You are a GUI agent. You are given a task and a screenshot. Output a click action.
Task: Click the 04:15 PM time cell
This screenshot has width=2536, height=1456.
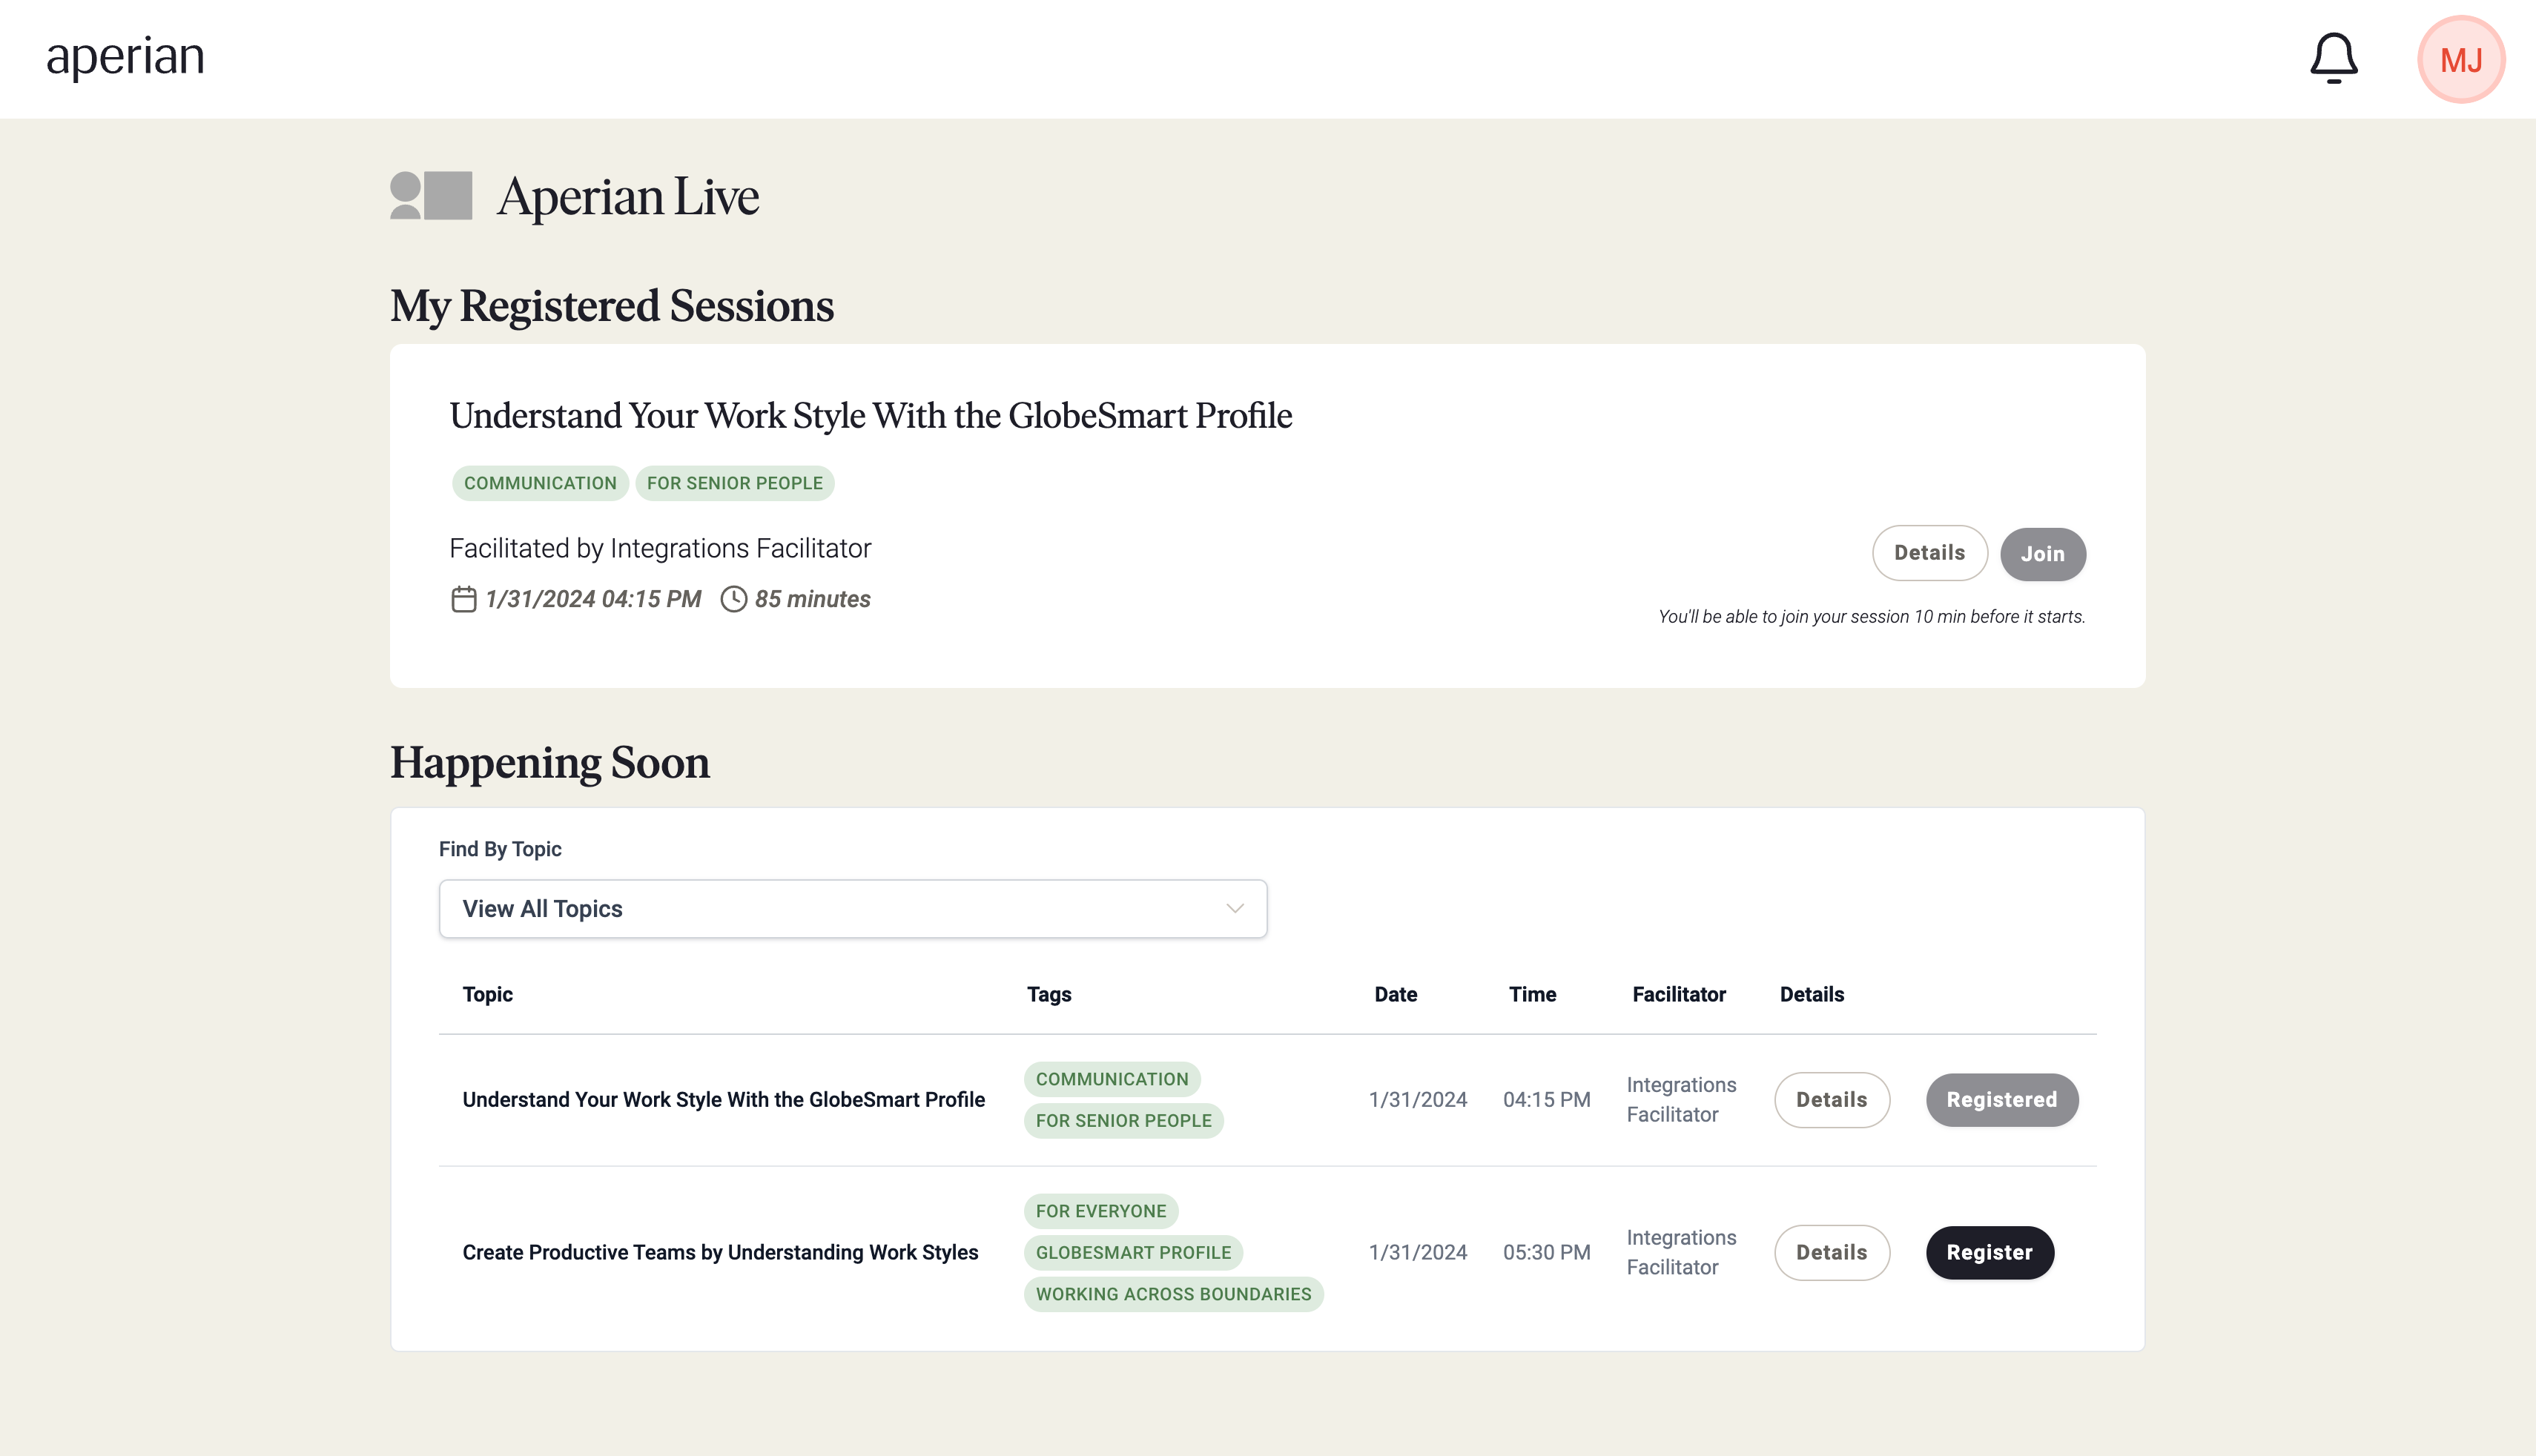1546,1100
